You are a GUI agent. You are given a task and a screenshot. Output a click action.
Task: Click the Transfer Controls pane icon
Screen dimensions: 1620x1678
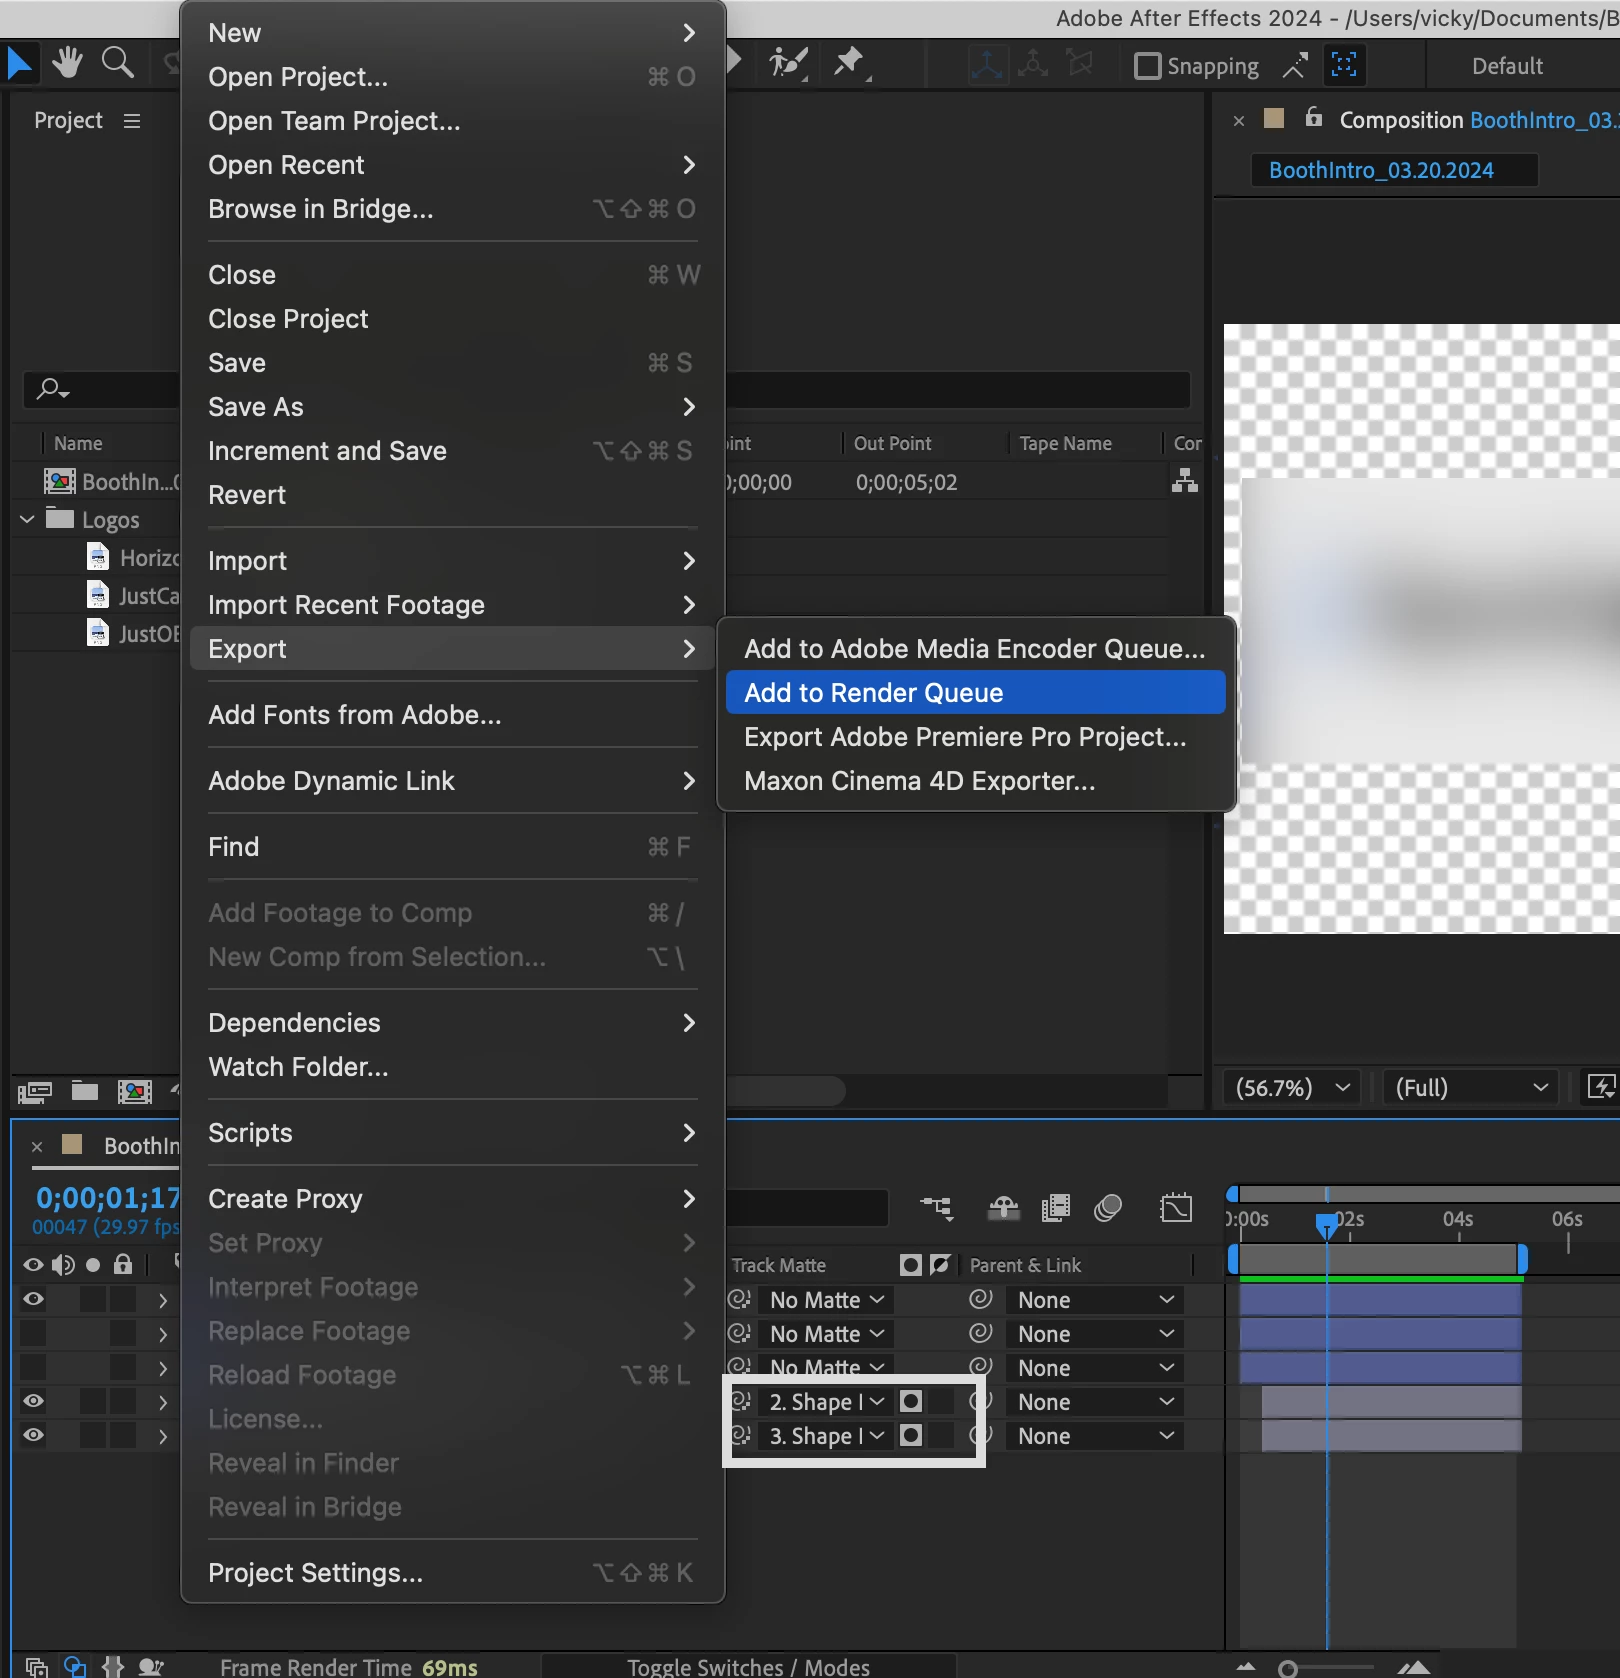click(75, 1667)
